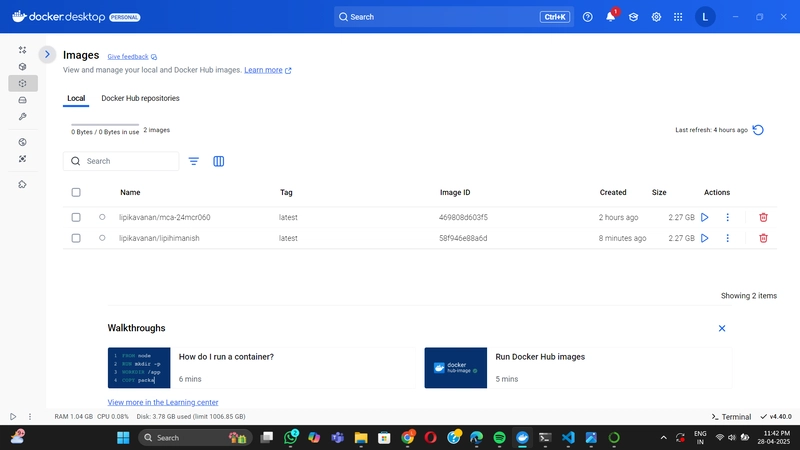Image resolution: width=800 pixels, height=450 pixels.
Task: Check the lipikavanan/lipihimanish row checkbox
Action: tap(76, 238)
